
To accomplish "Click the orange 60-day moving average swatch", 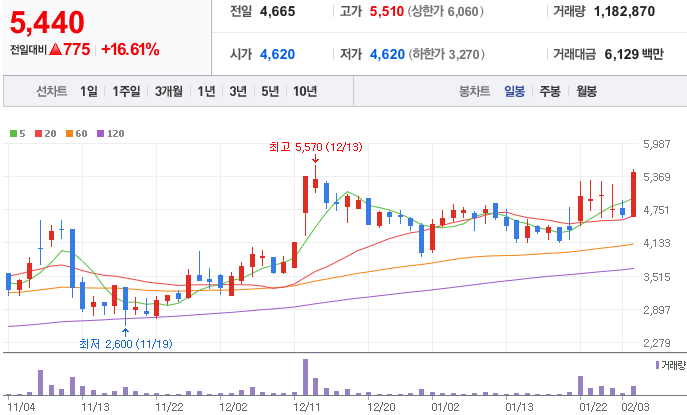I will (69, 134).
